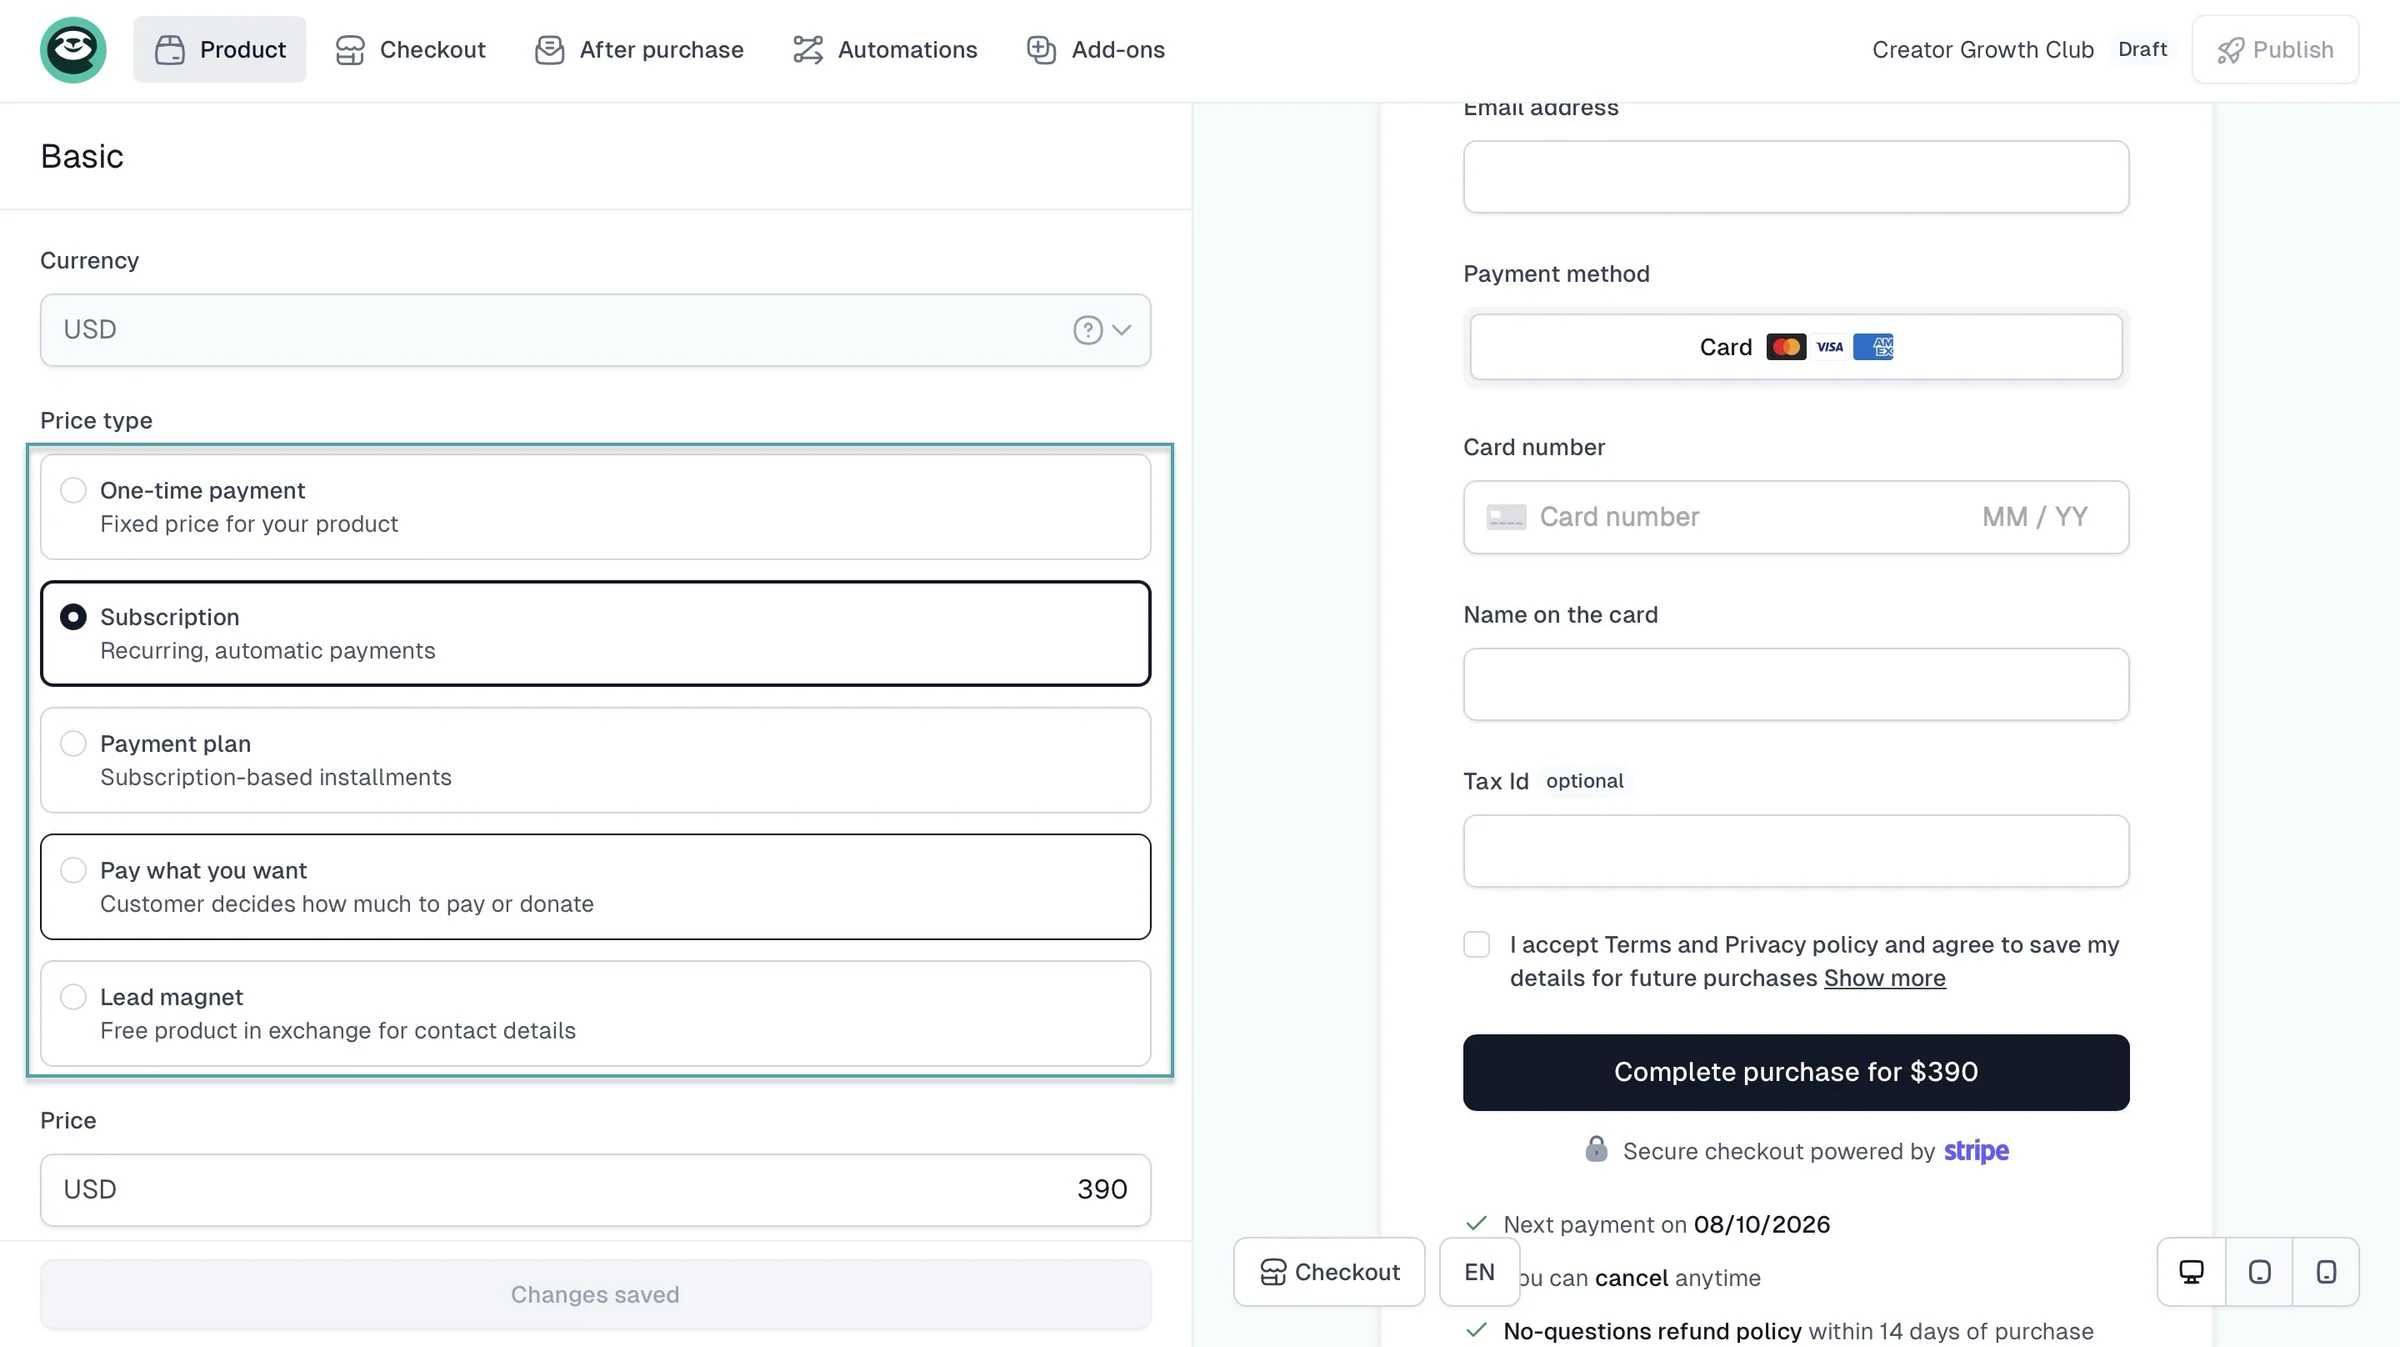
Task: Click the Email address input field
Action: (x=1796, y=177)
